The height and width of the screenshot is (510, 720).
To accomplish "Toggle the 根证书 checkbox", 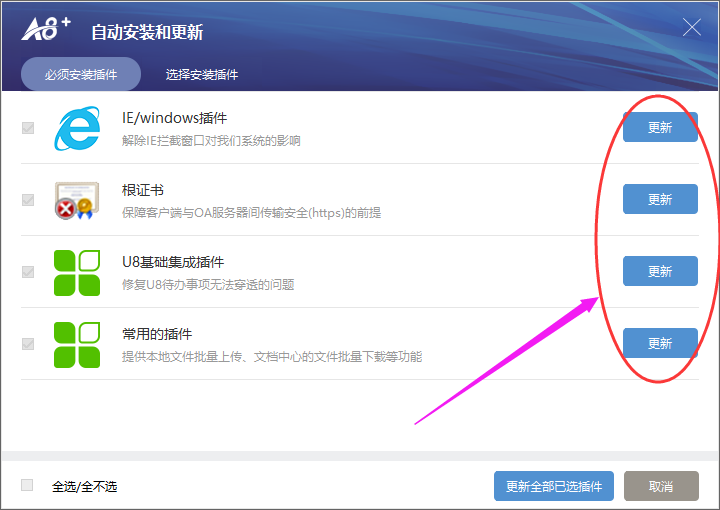I will click(x=28, y=200).
